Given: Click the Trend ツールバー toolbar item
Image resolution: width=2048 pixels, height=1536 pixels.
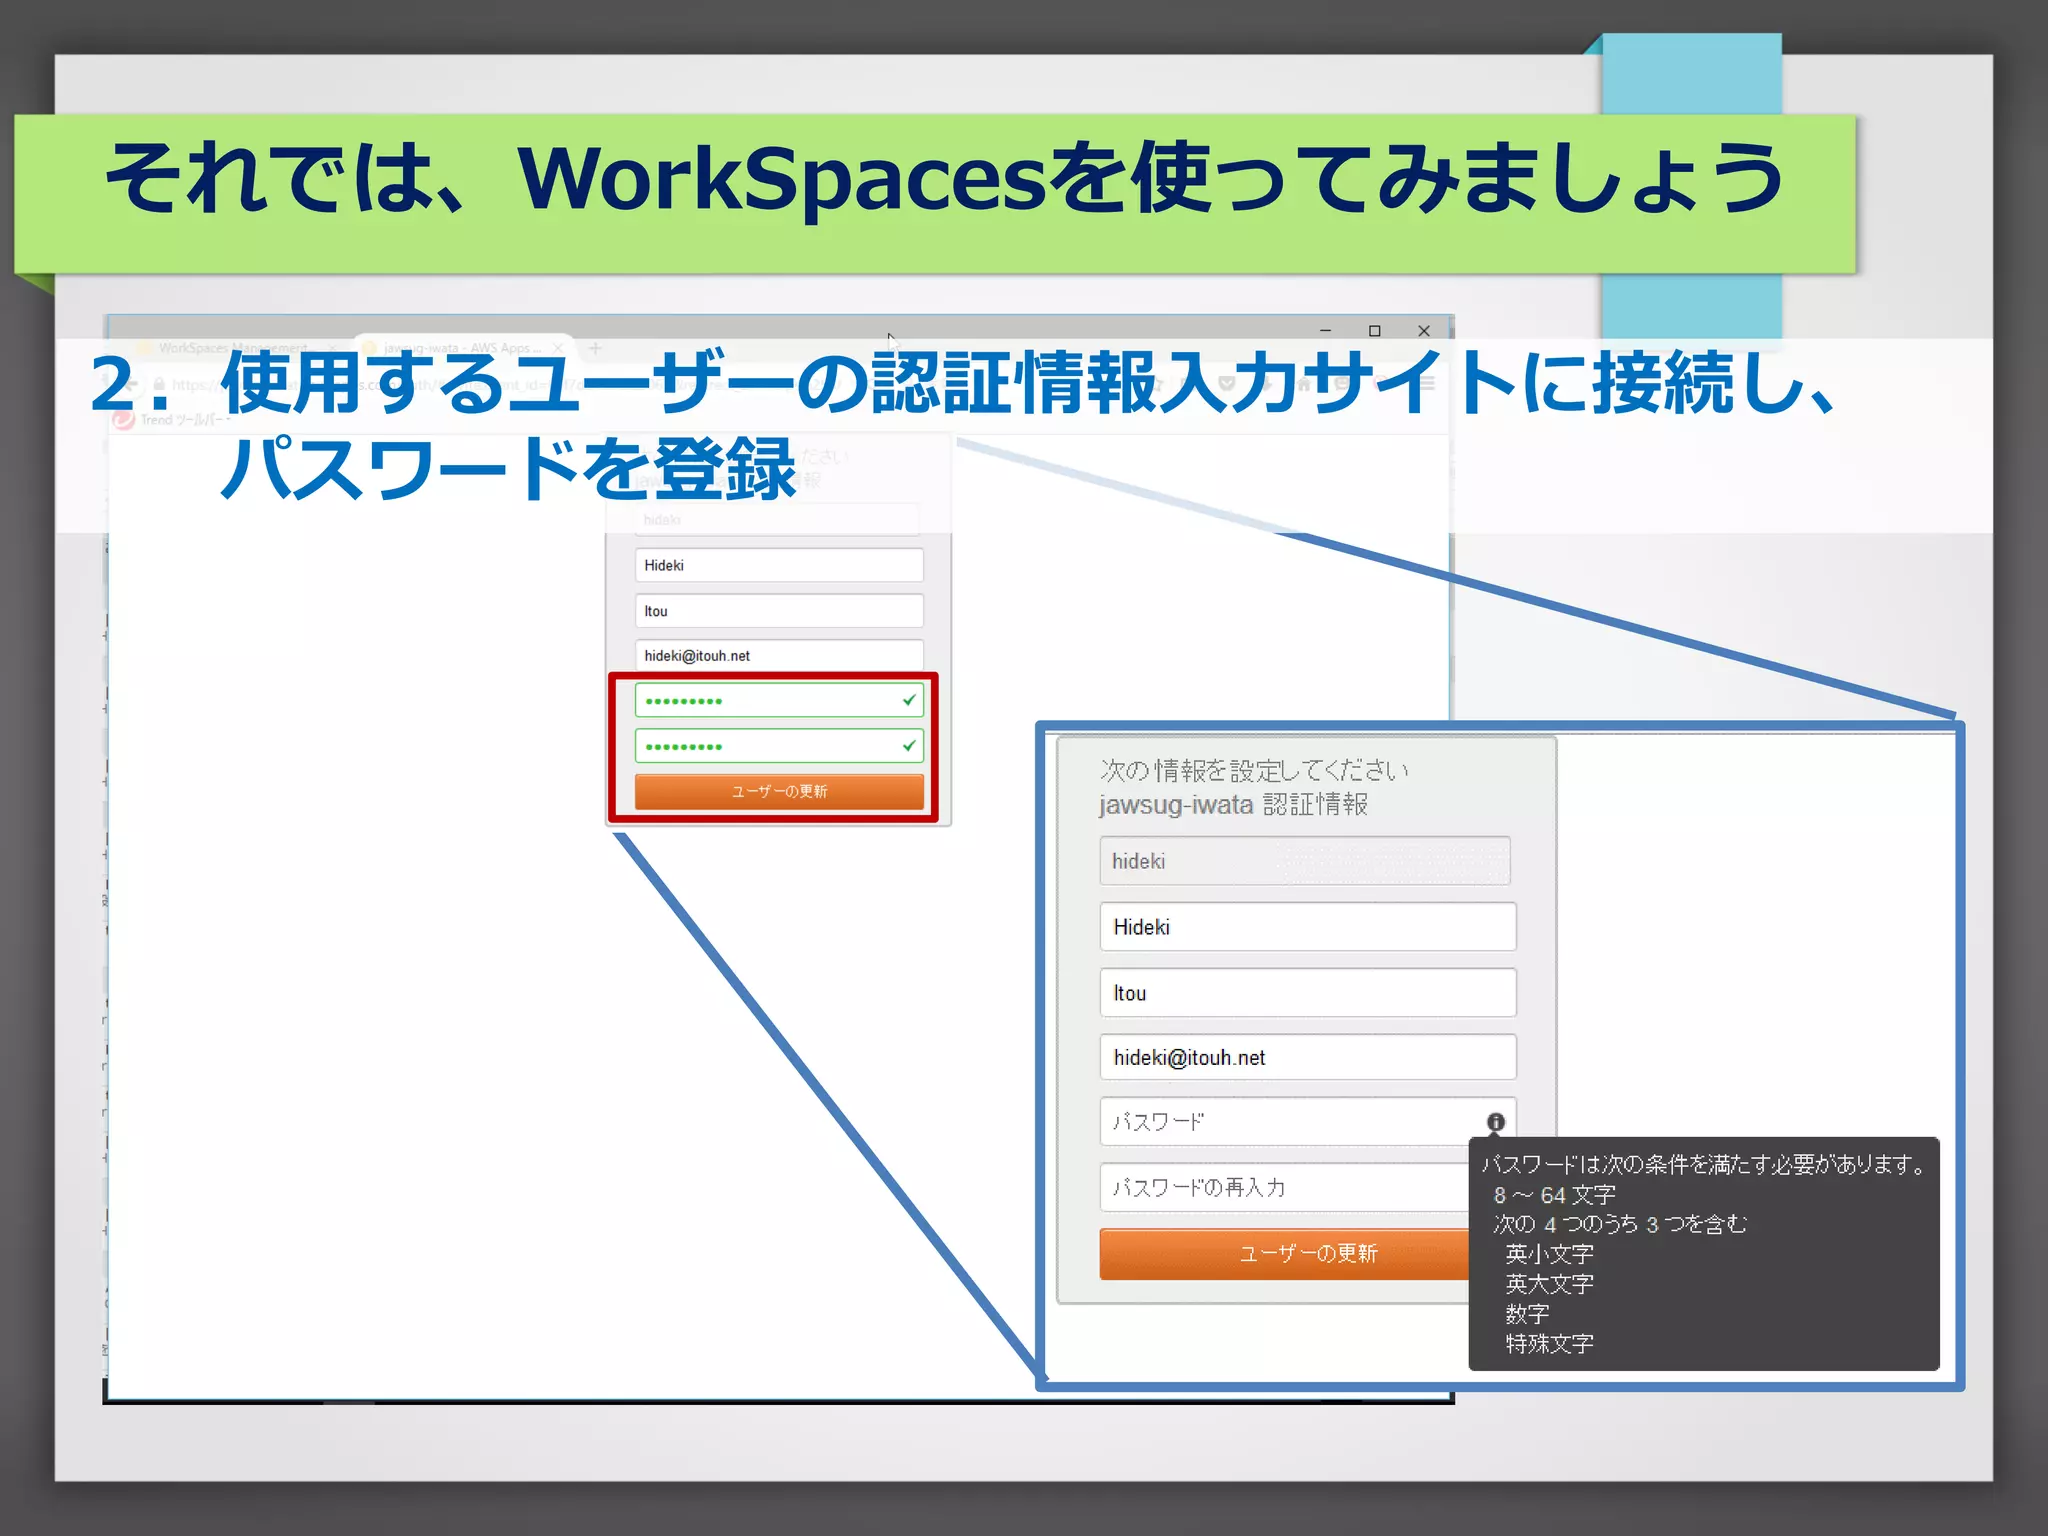Looking at the screenshot, I should pos(172,420).
